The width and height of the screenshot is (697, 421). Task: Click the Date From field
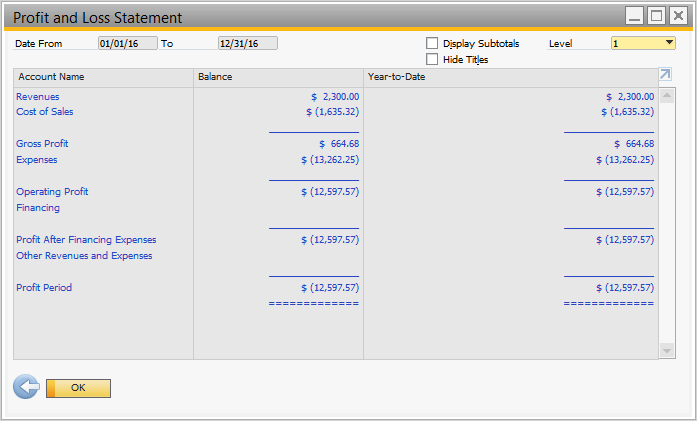point(127,43)
